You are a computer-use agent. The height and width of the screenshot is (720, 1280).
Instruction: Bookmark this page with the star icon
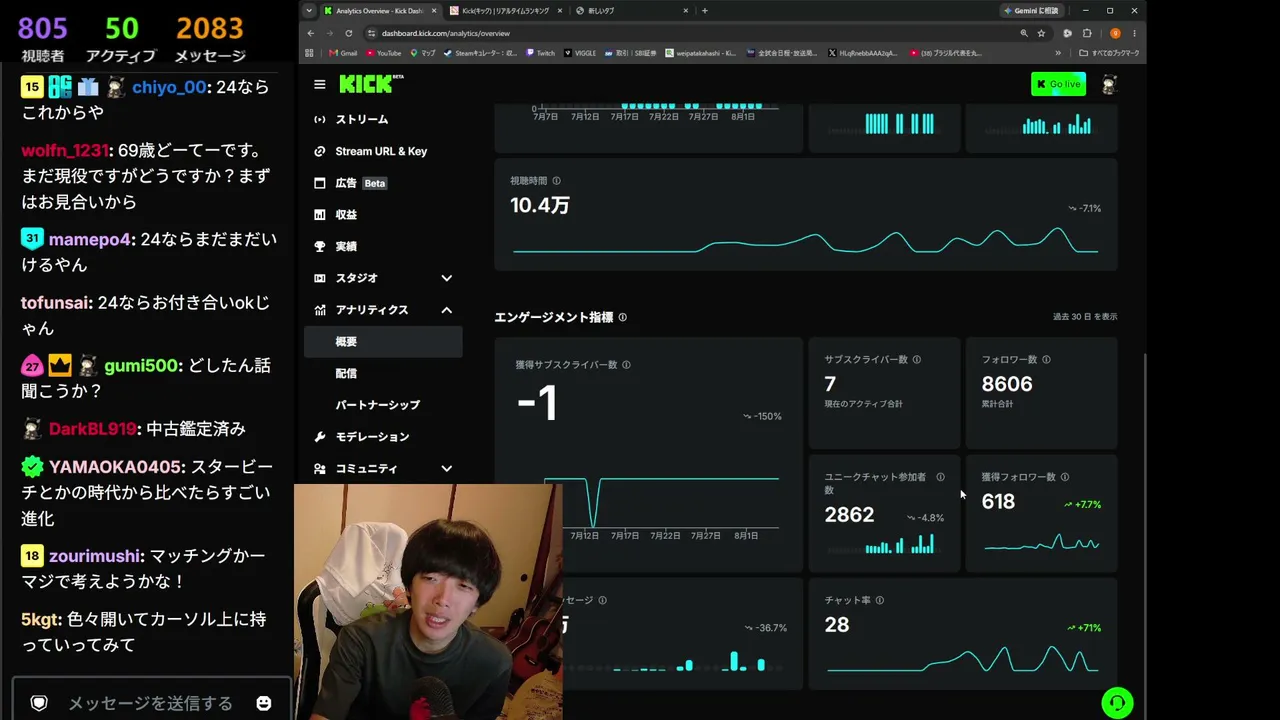(1041, 33)
